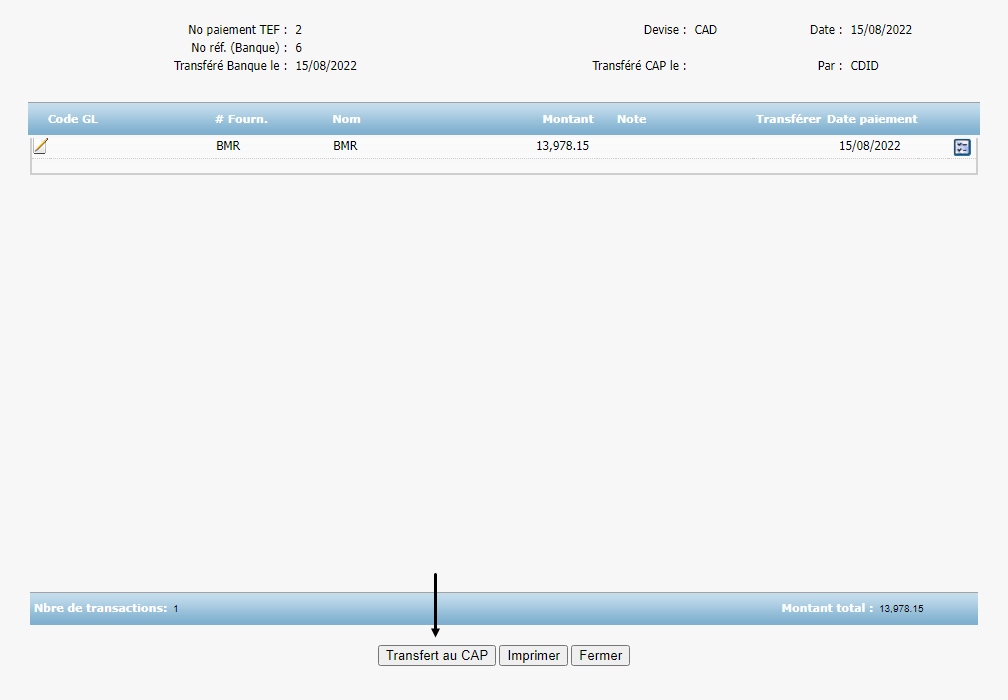1008x700 pixels.
Task: Click the Date paiement column header
Action: 872,119
